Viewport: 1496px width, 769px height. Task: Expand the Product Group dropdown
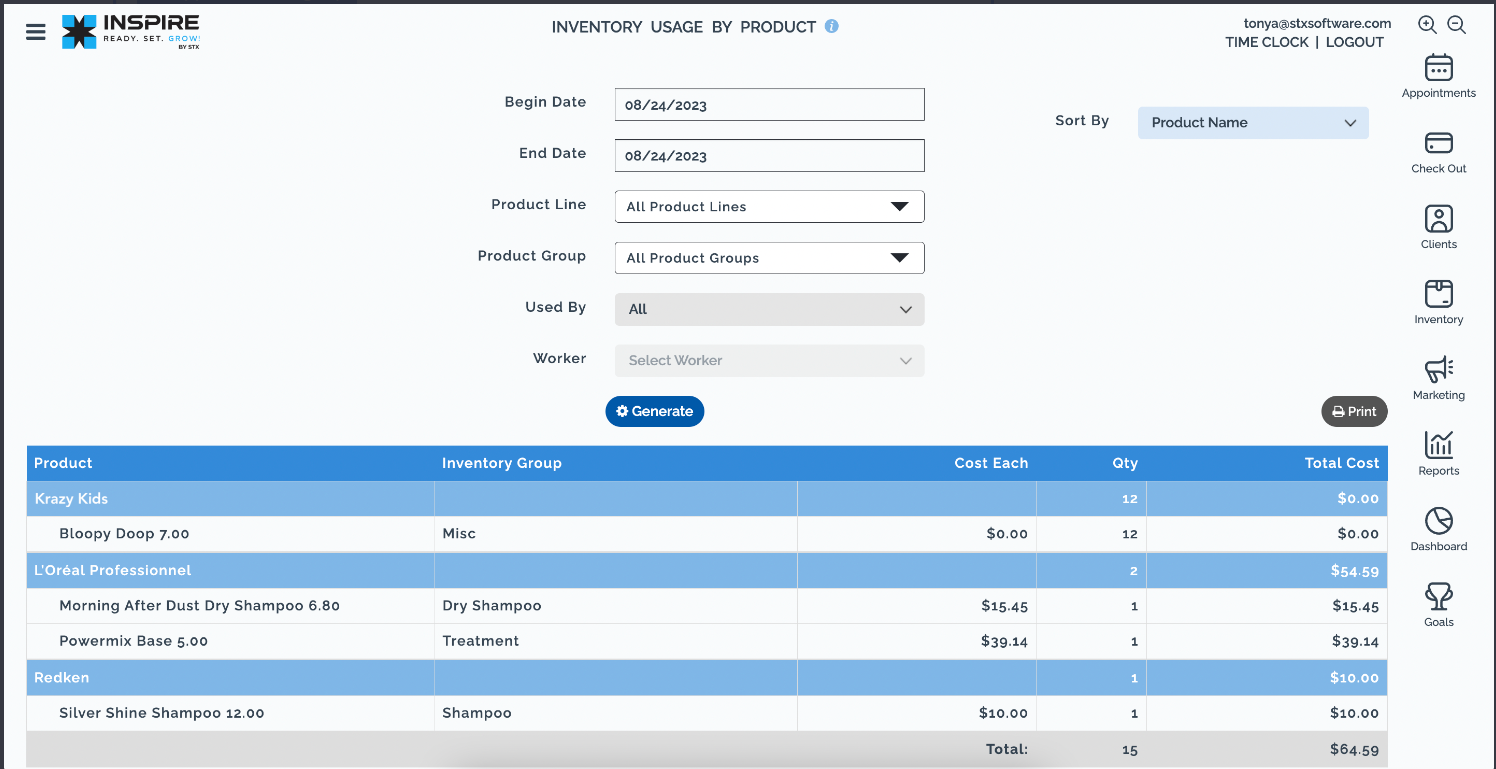[769, 258]
